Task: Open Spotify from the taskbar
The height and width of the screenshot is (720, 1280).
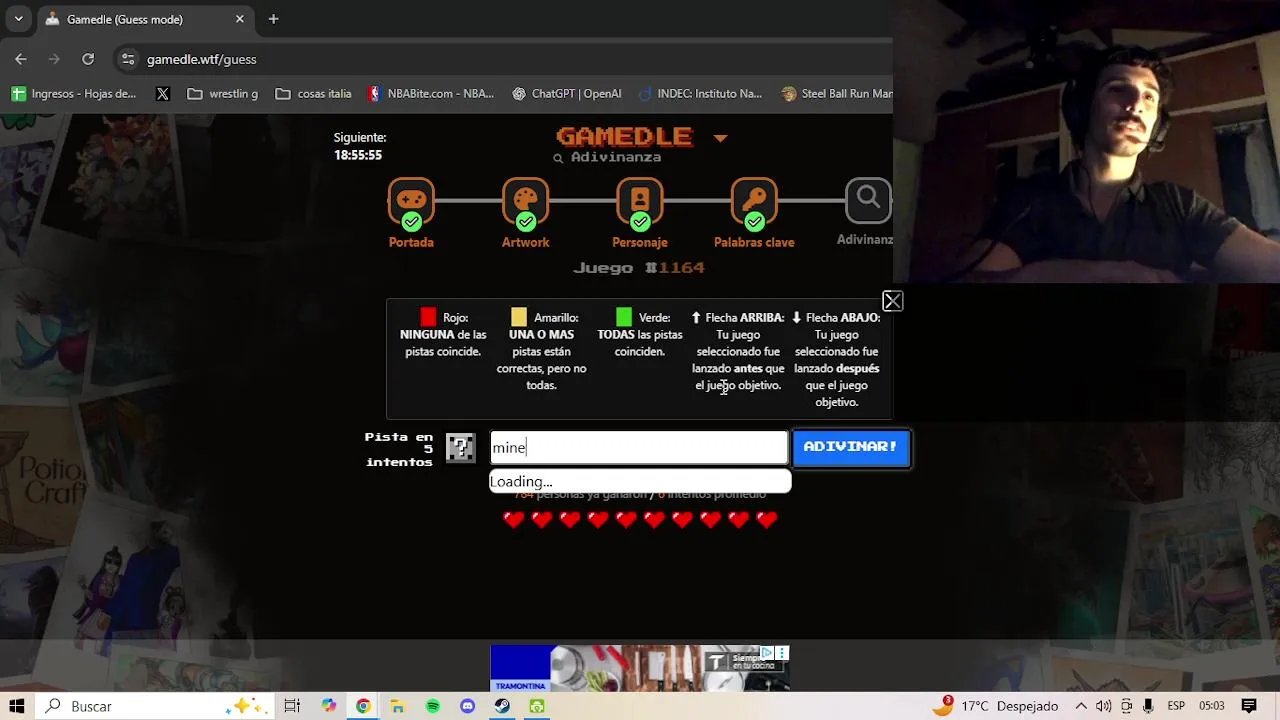Action: pyautogui.click(x=433, y=706)
